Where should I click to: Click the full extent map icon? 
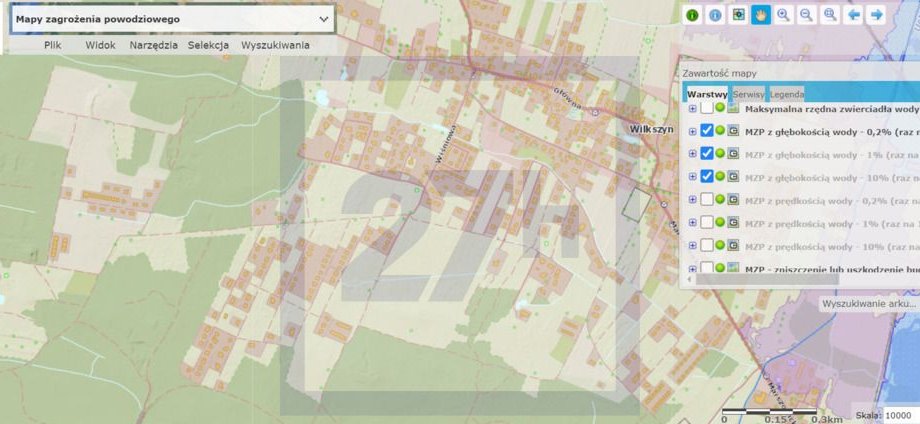(738, 15)
